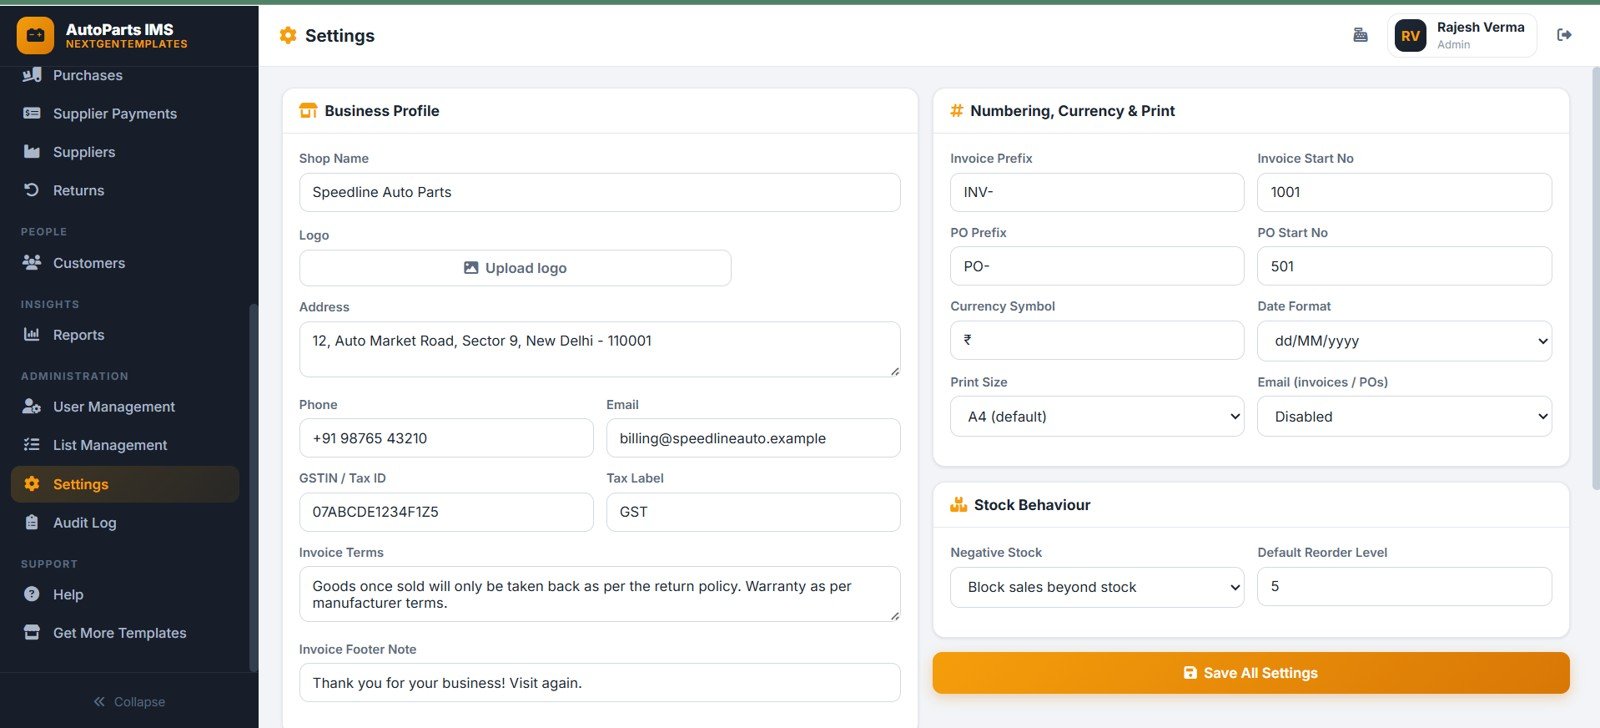The height and width of the screenshot is (728, 1600).
Task: Click the Business Profile shop icon
Action: coord(308,111)
